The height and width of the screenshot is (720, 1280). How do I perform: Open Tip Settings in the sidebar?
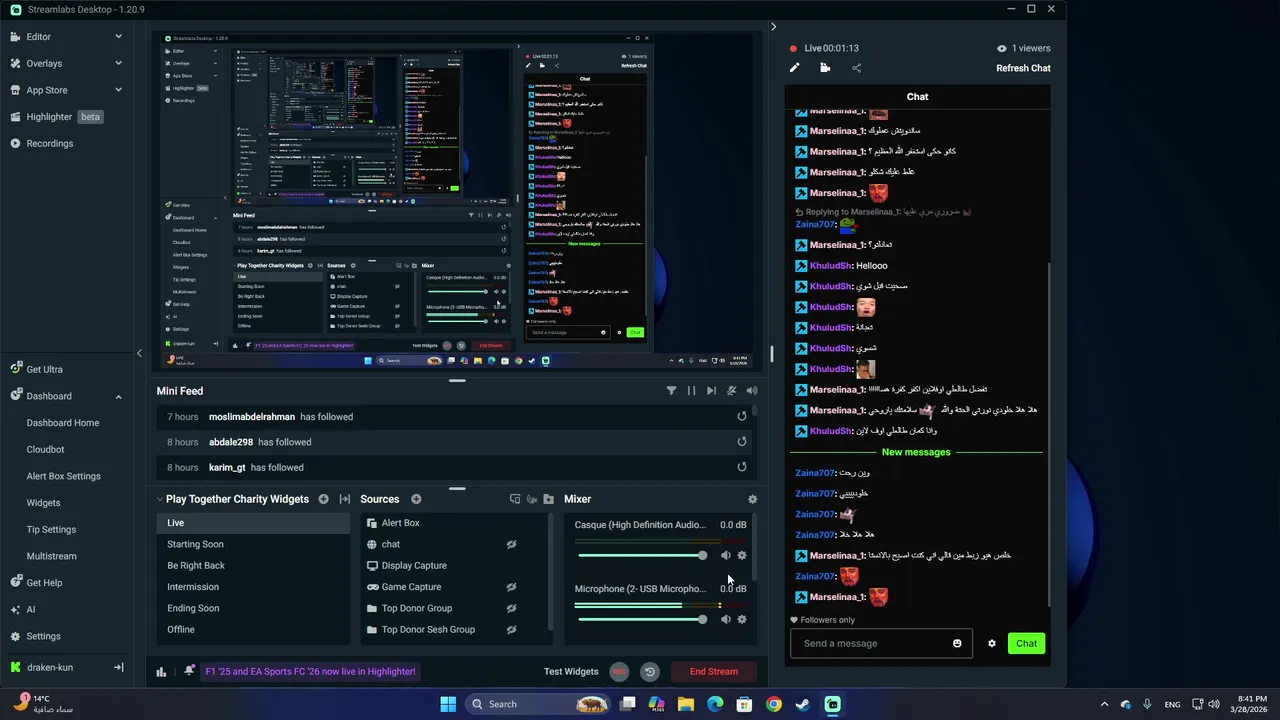tap(51, 530)
